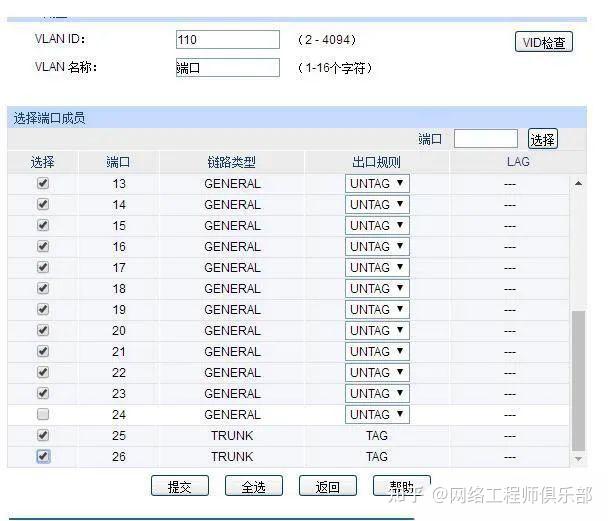
Task: Expand UNTAG dropdown for port 18
Action: coord(377,288)
